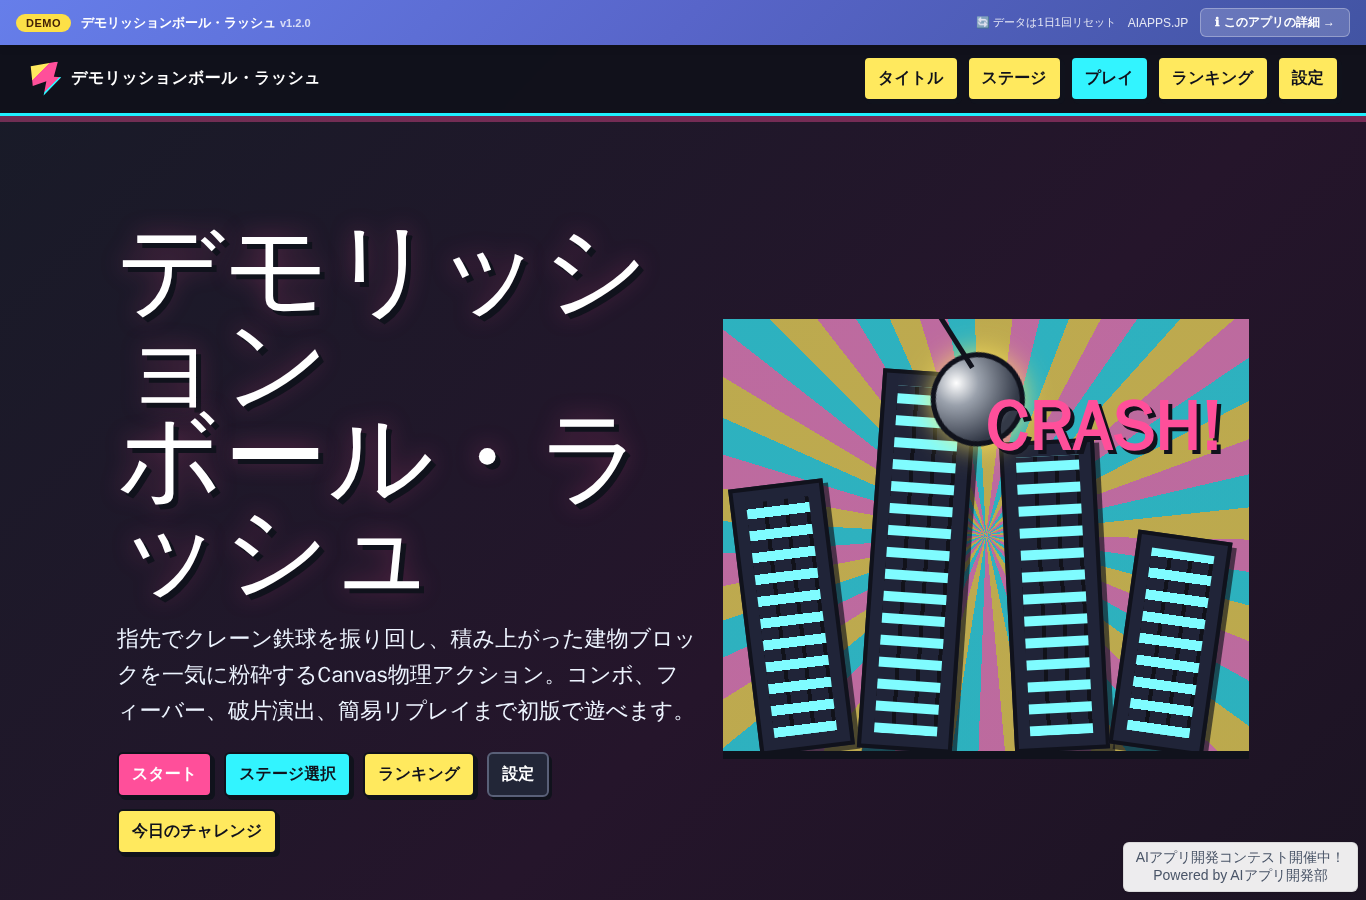This screenshot has width=1366, height=900.
Task: Switch to the プレイ nav tab
Action: [1109, 78]
